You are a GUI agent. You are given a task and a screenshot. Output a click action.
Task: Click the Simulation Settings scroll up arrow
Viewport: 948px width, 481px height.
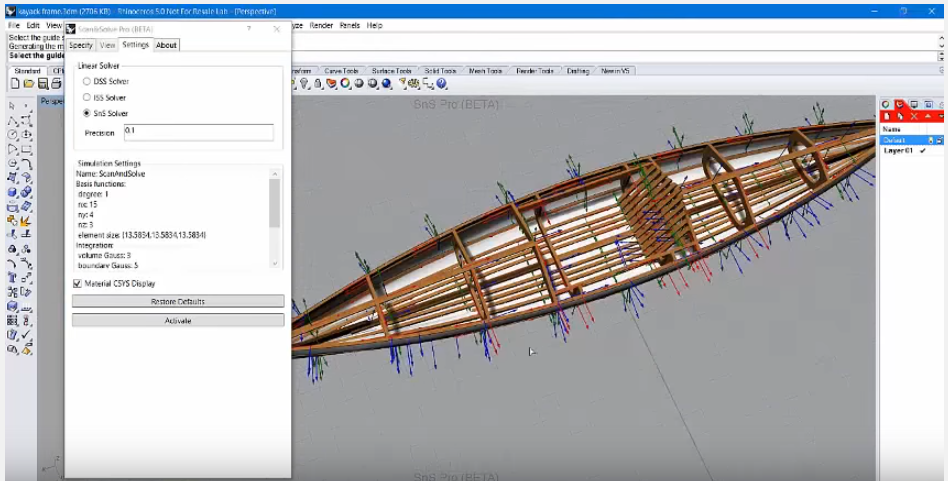(274, 174)
